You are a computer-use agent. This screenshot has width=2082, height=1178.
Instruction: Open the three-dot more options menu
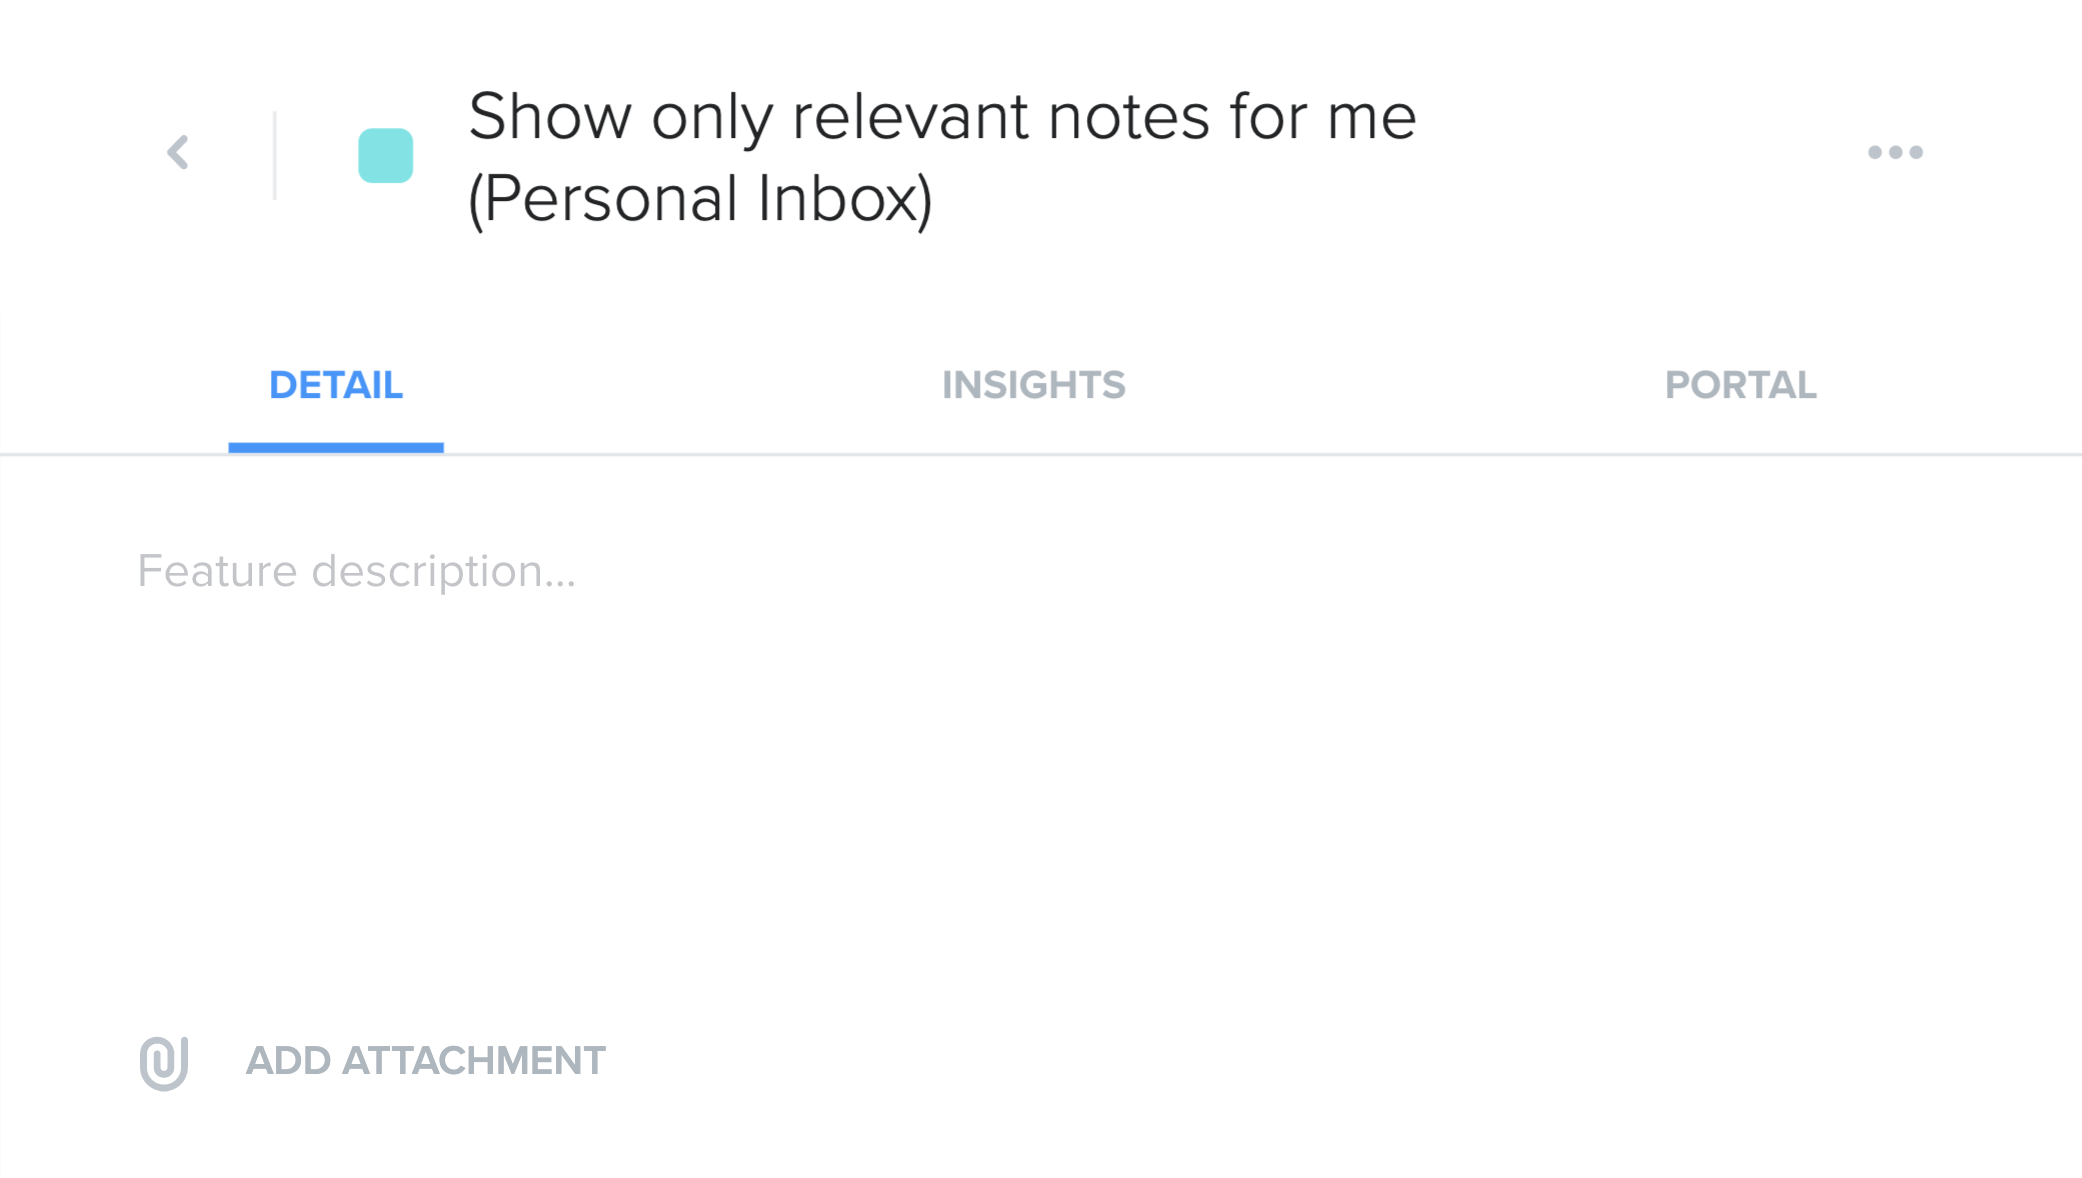pyautogui.click(x=1895, y=152)
